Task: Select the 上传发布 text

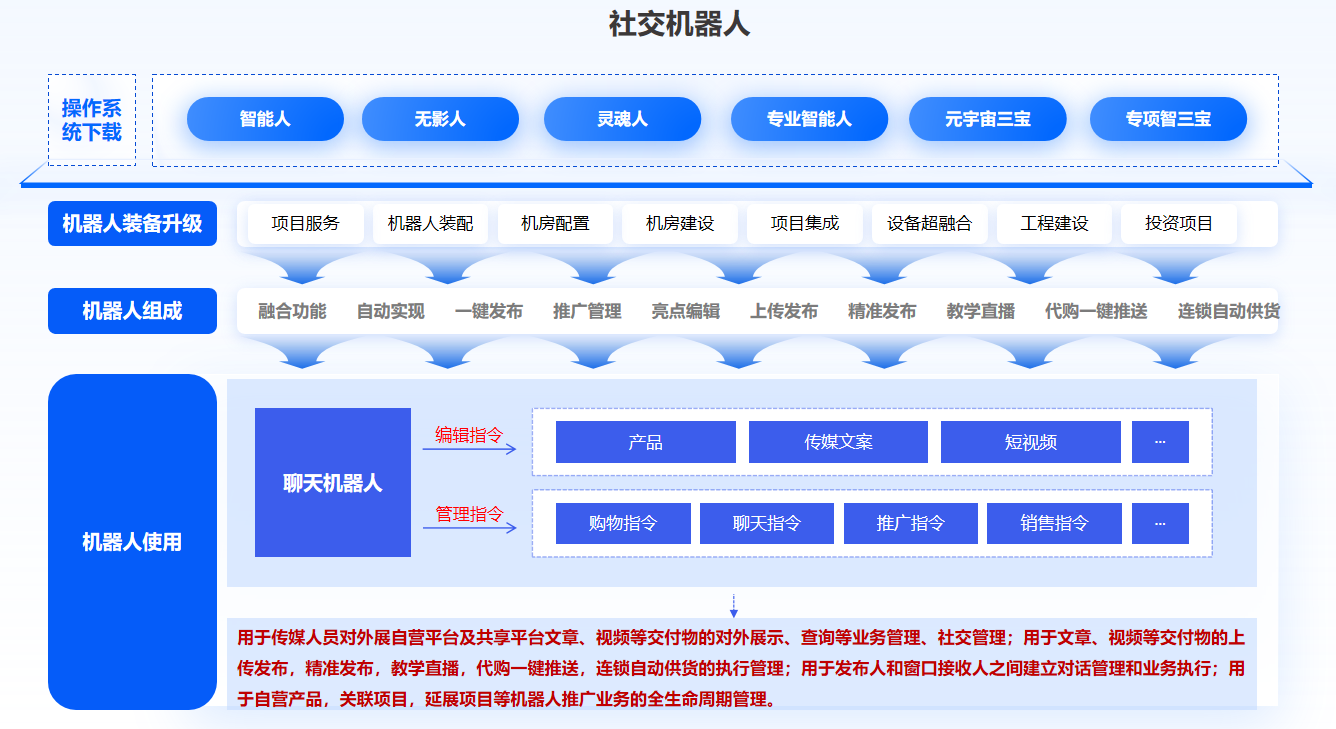Action: click(784, 311)
